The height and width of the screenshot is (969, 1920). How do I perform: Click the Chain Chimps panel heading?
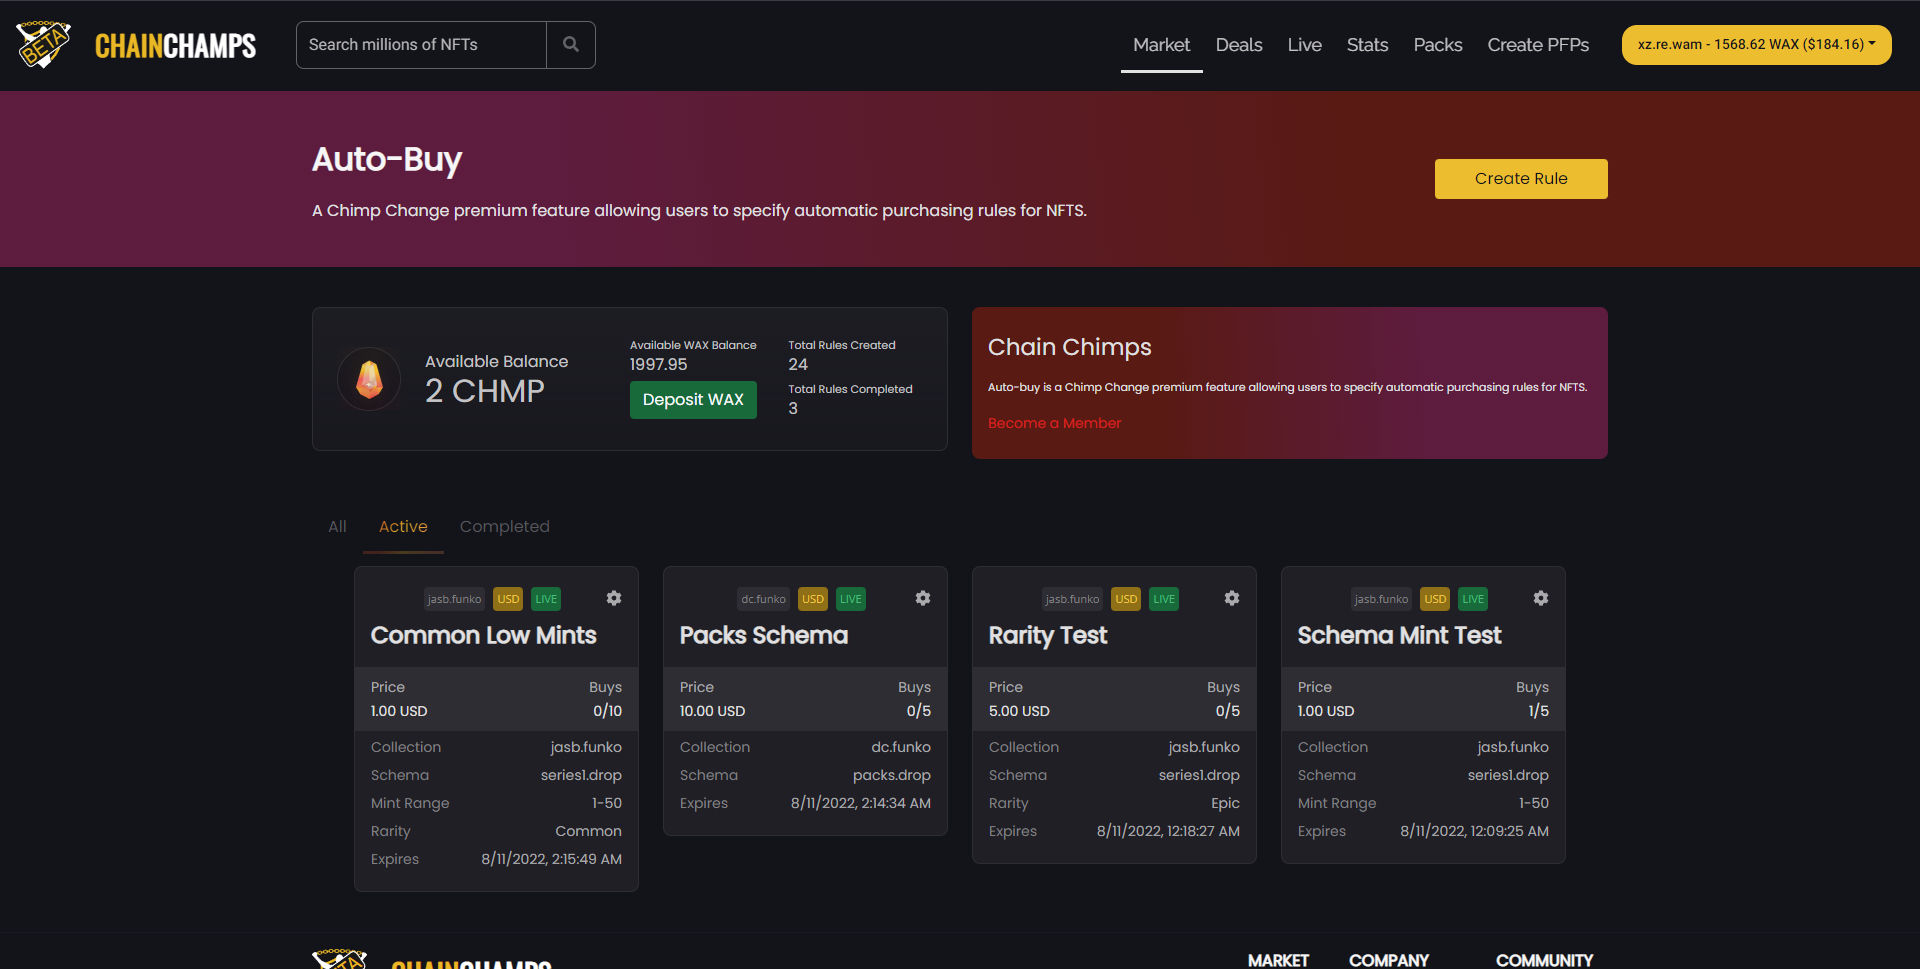(1069, 347)
